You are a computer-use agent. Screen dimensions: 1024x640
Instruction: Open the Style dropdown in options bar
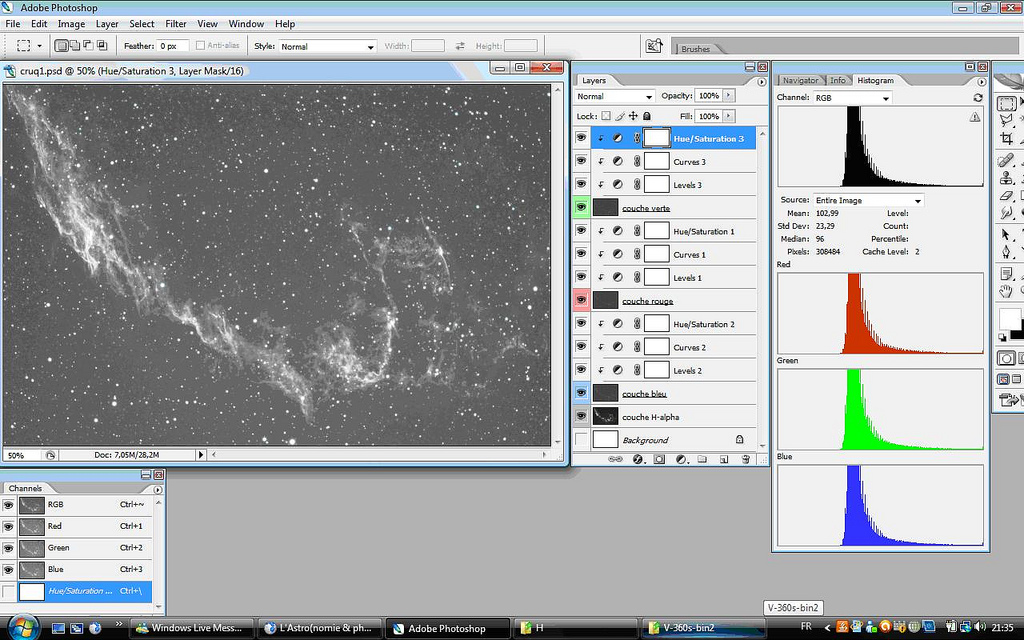click(x=327, y=46)
